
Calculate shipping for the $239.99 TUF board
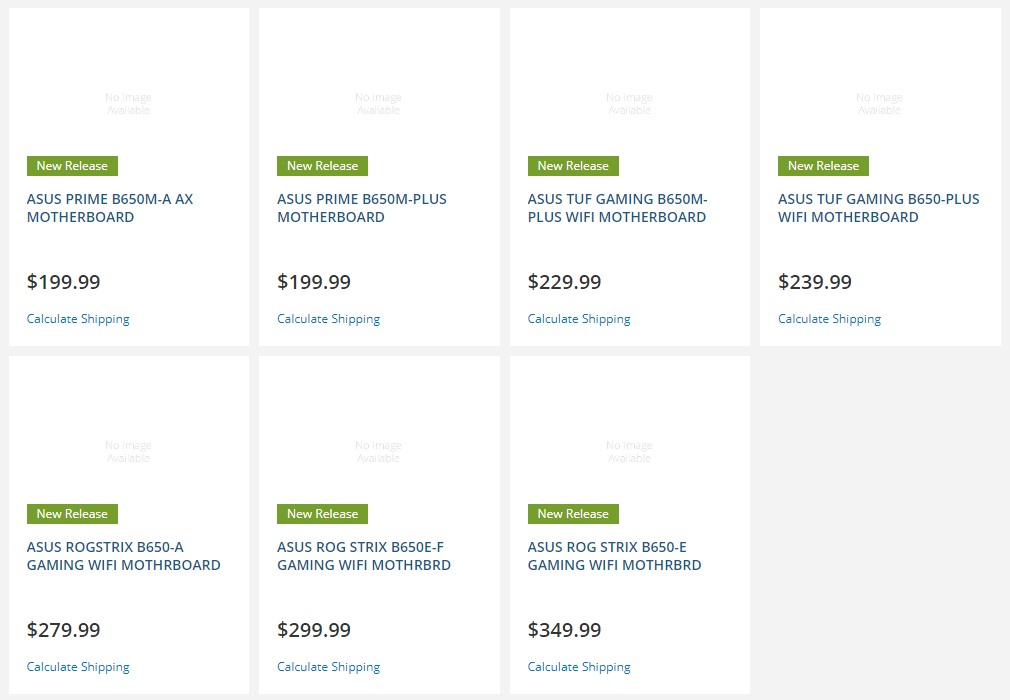pyautogui.click(x=829, y=319)
